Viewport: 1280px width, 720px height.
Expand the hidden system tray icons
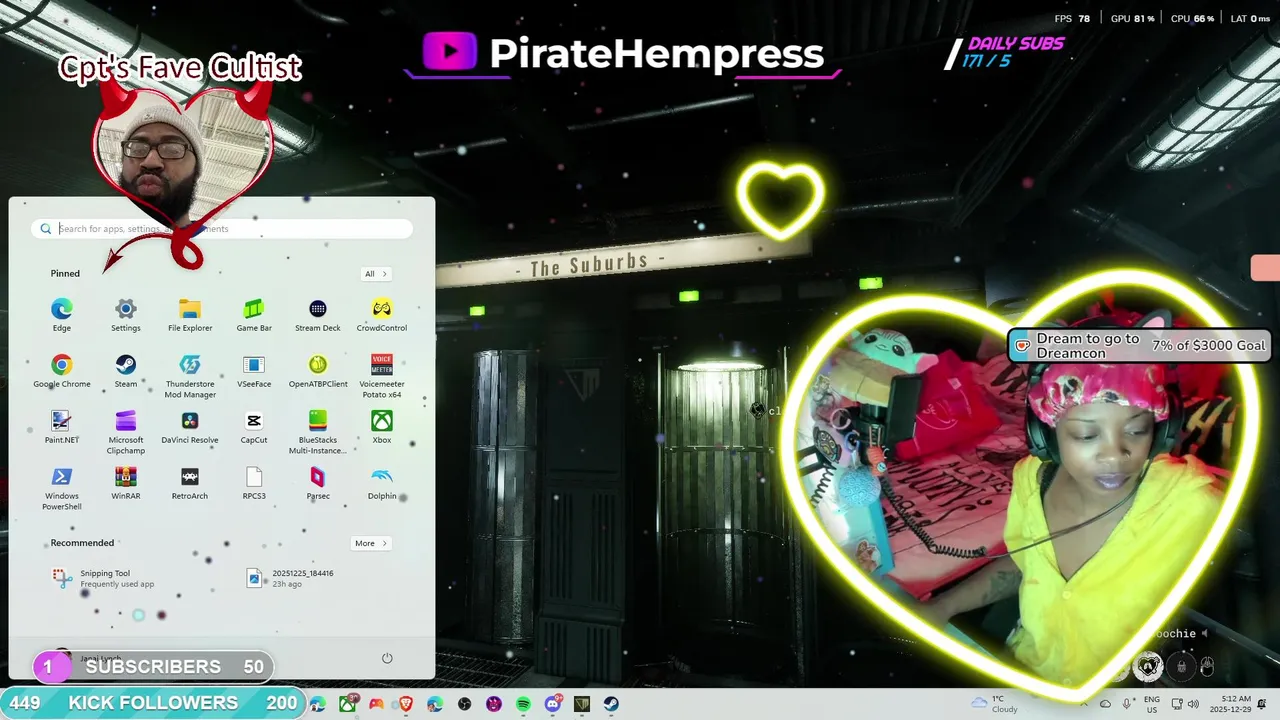pos(1084,704)
